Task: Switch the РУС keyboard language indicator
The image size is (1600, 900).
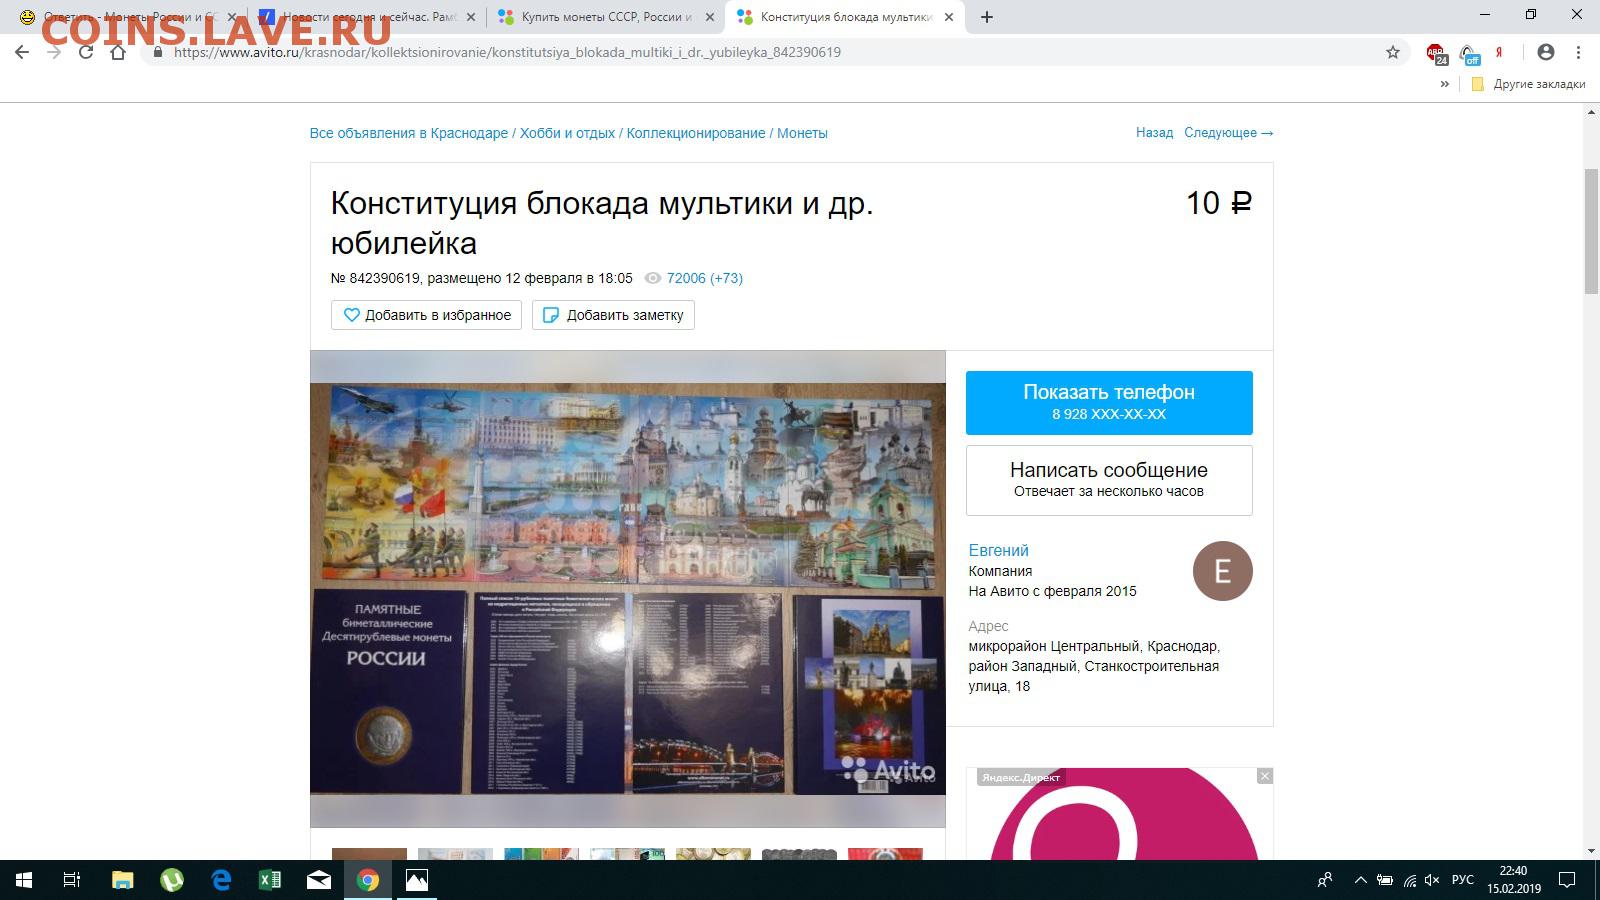Action: tap(1462, 880)
